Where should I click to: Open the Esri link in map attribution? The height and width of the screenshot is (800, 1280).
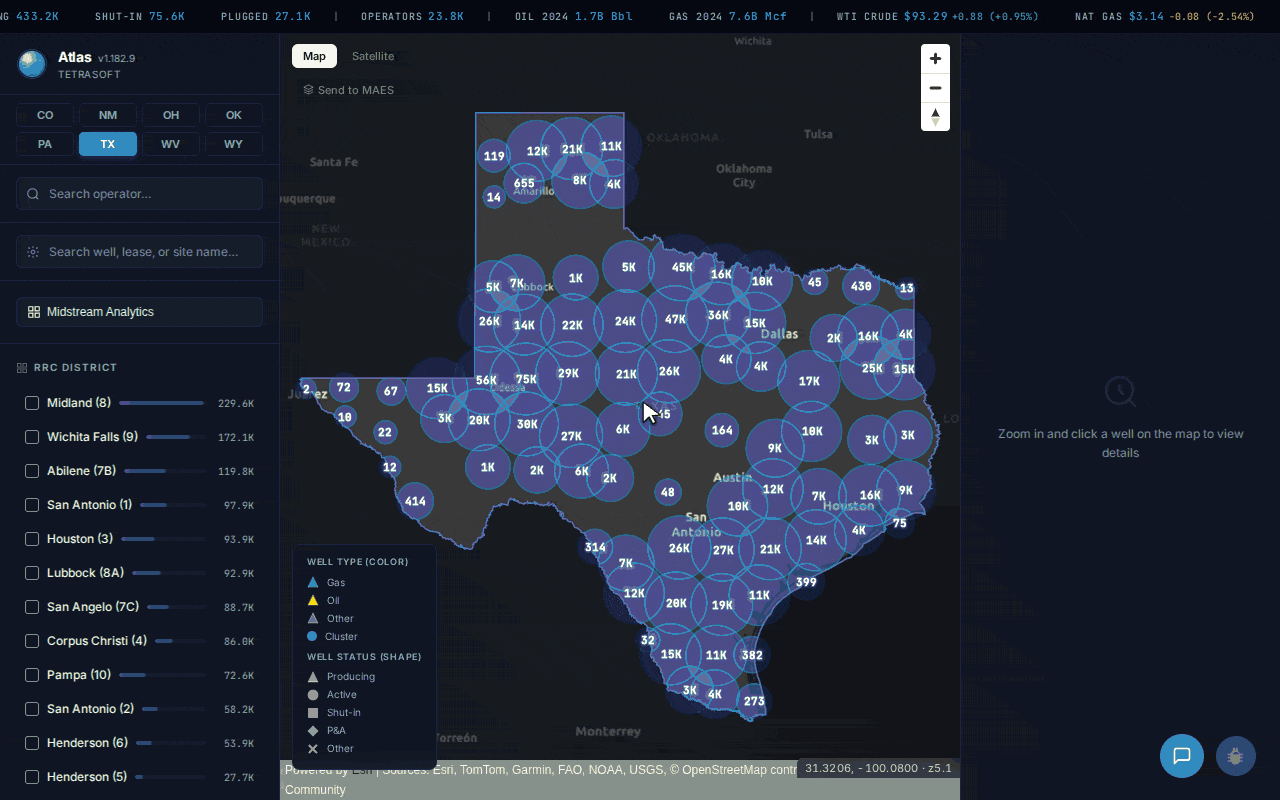(x=361, y=770)
